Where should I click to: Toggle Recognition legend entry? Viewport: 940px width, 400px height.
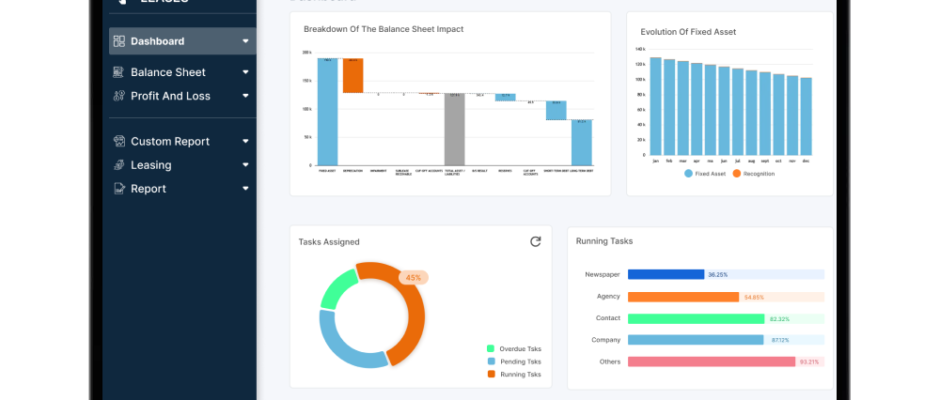pyautogui.click(x=753, y=174)
